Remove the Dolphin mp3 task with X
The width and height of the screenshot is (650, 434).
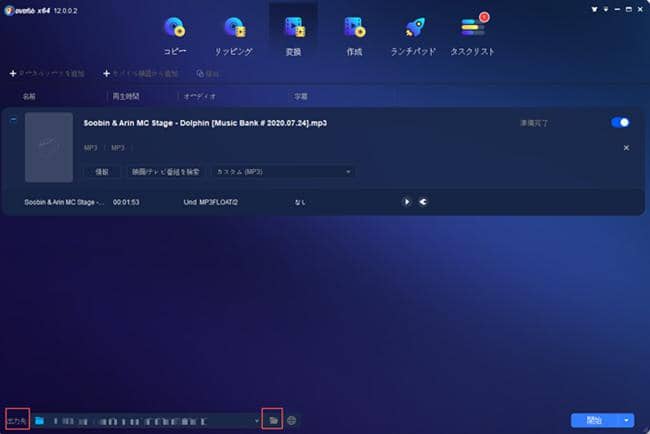click(x=626, y=148)
